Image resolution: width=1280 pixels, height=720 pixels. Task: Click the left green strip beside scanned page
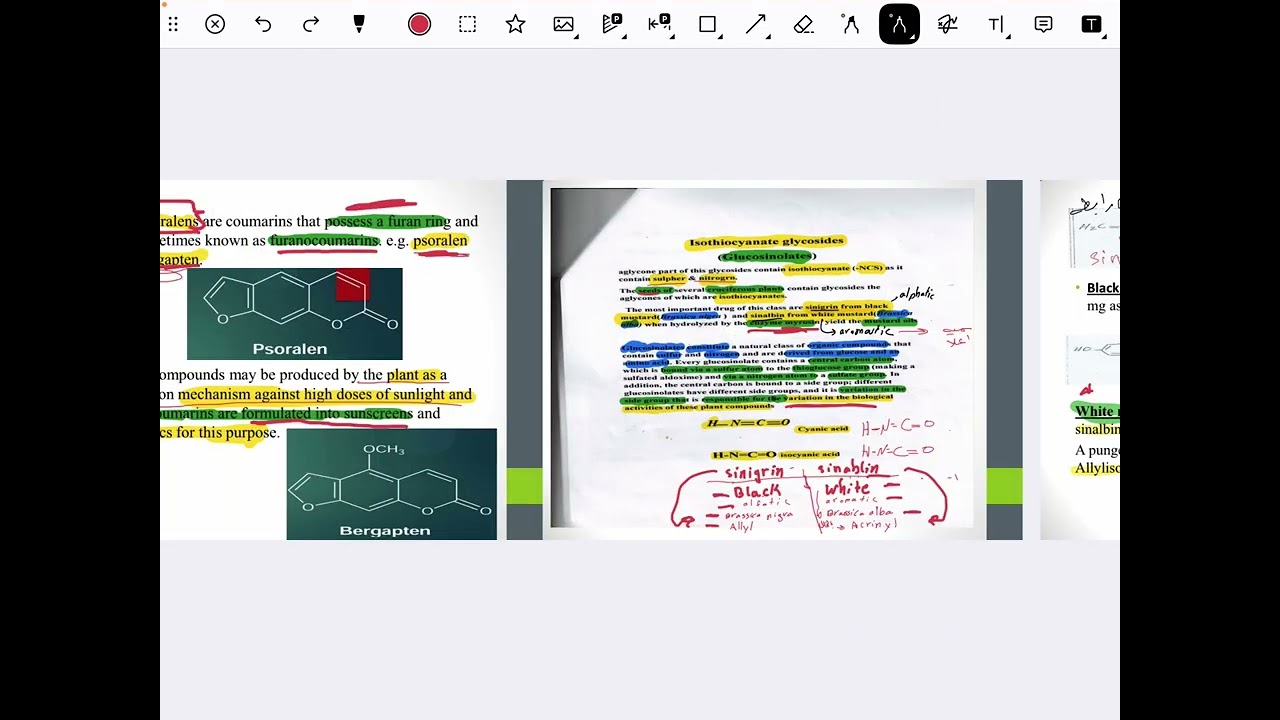click(525, 487)
